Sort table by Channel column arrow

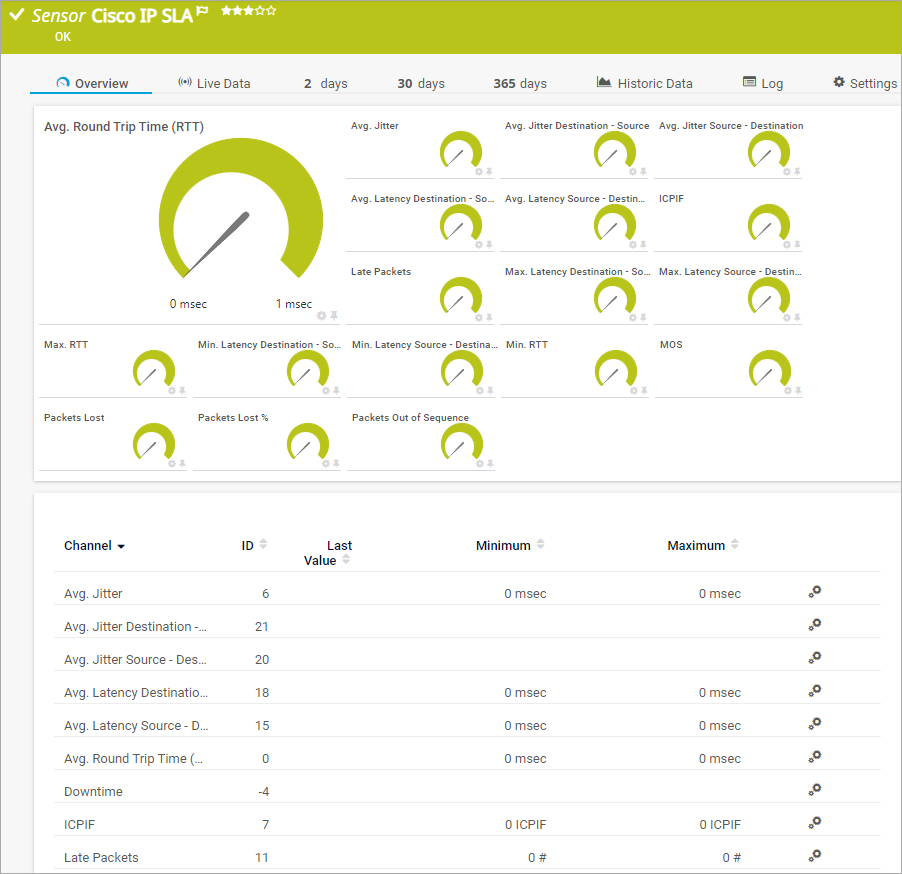pos(121,547)
